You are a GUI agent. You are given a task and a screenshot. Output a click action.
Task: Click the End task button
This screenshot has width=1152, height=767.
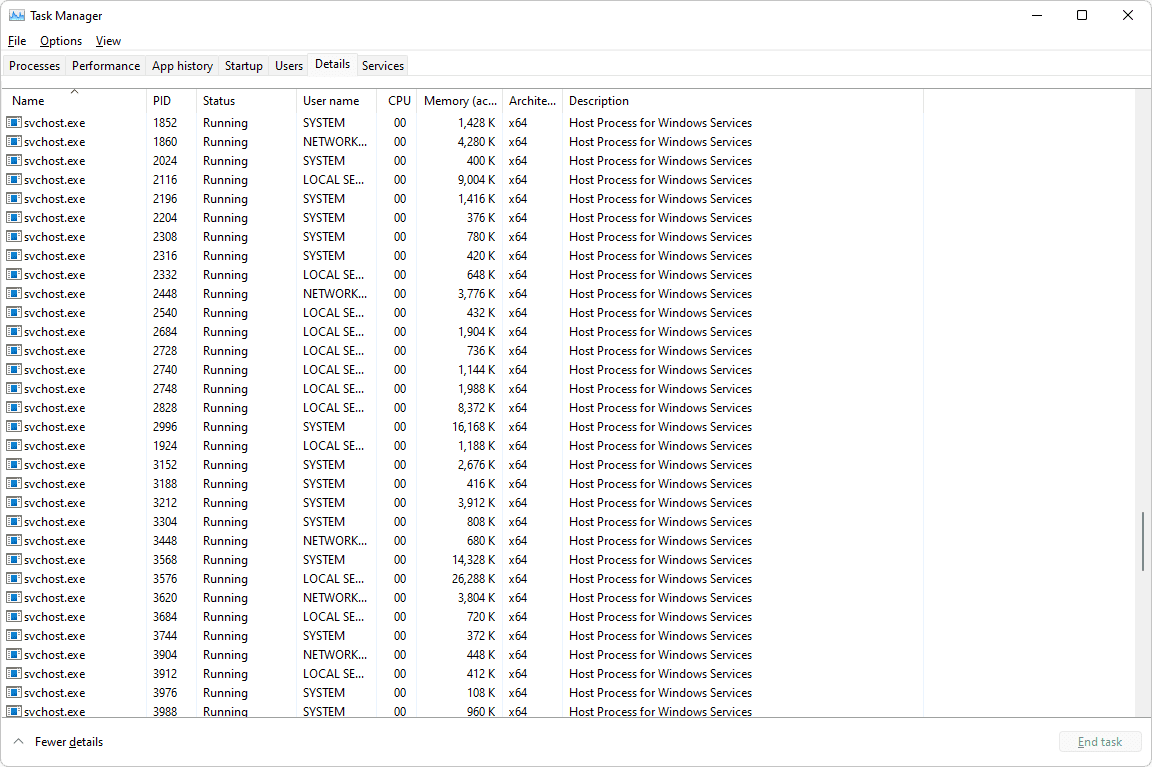coord(1100,741)
